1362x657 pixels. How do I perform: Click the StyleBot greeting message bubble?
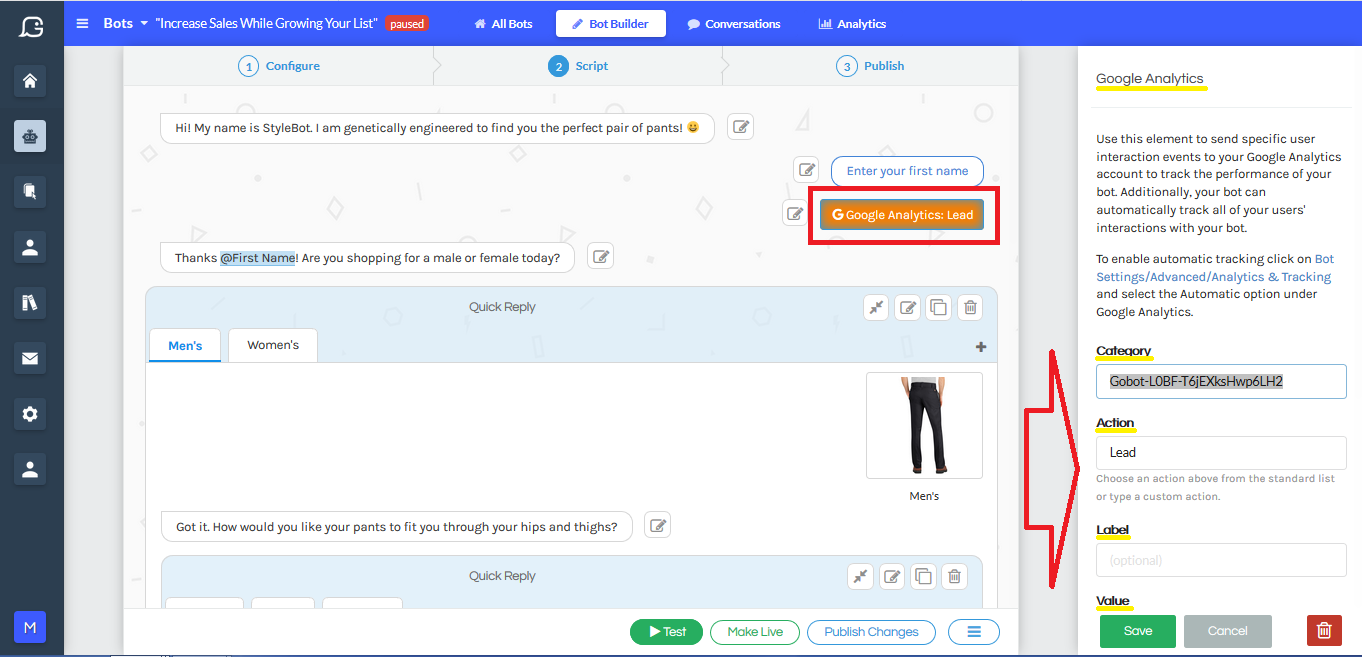437,128
